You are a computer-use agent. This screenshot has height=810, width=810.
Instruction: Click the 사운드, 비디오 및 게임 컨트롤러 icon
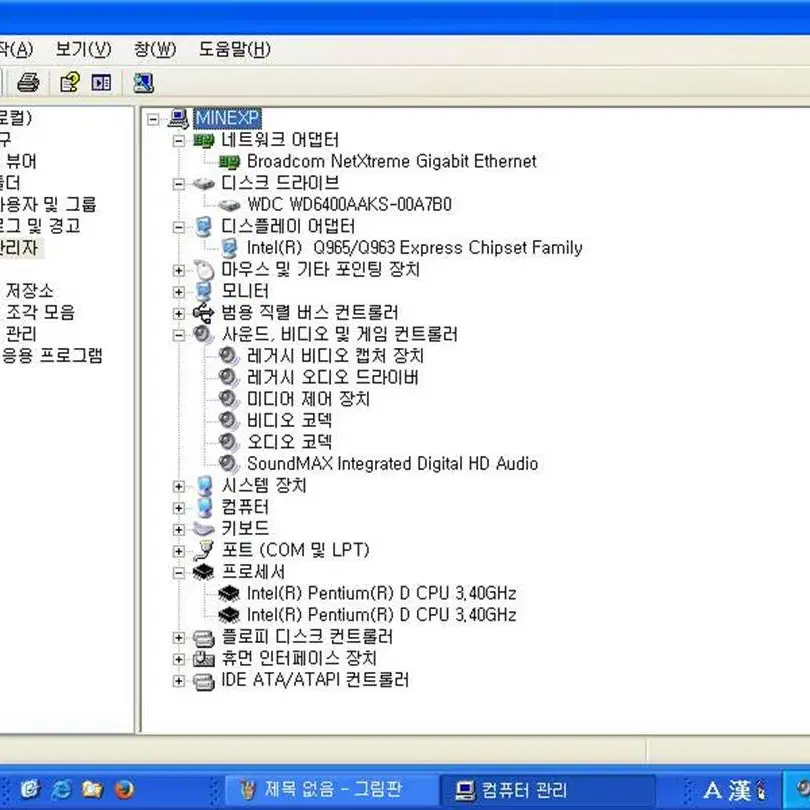coord(203,334)
